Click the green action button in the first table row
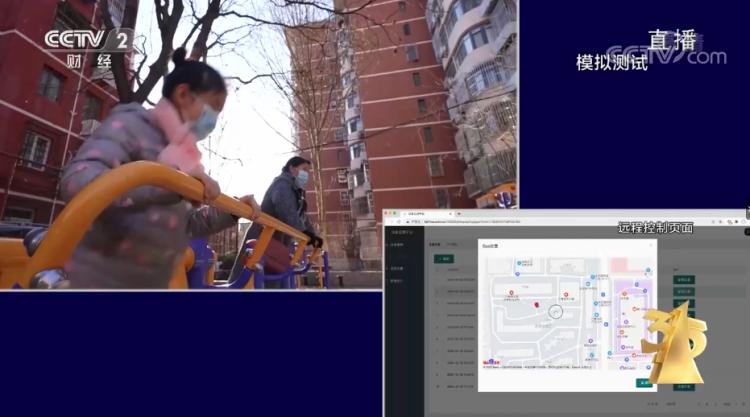Screen dimensions: 750x417 point(684,279)
